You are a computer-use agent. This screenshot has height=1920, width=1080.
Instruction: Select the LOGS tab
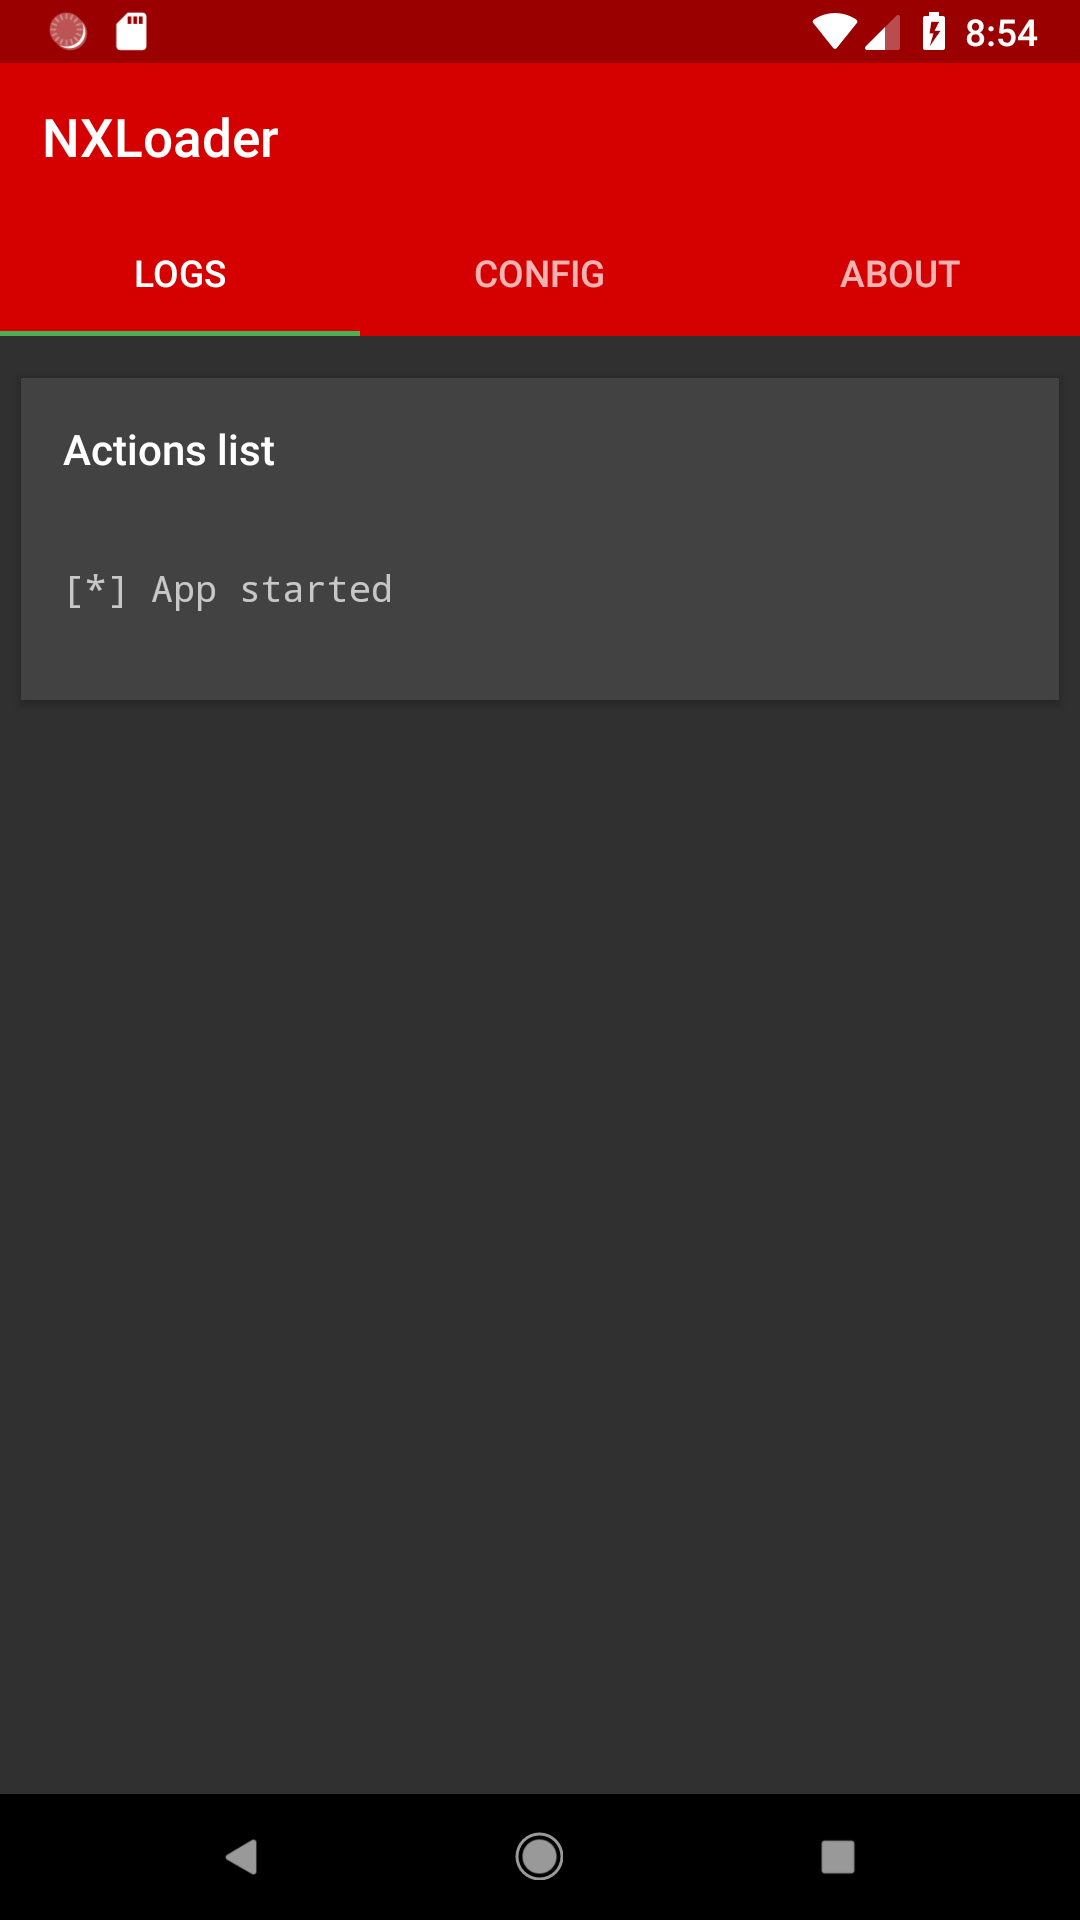click(x=180, y=274)
